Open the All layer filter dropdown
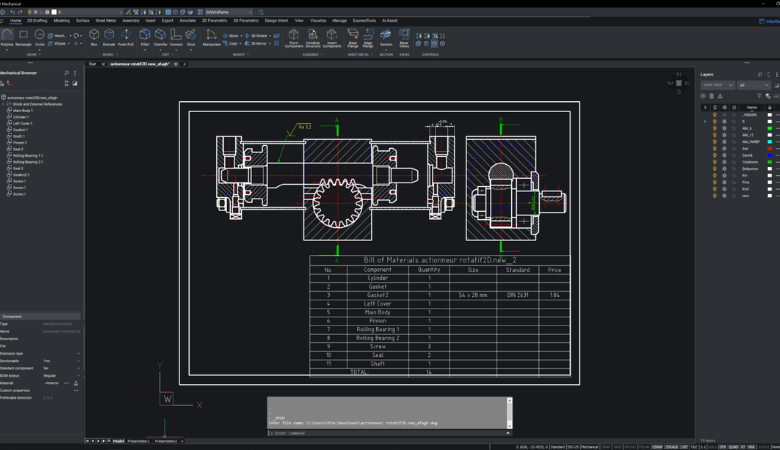The image size is (780, 450). tap(754, 85)
